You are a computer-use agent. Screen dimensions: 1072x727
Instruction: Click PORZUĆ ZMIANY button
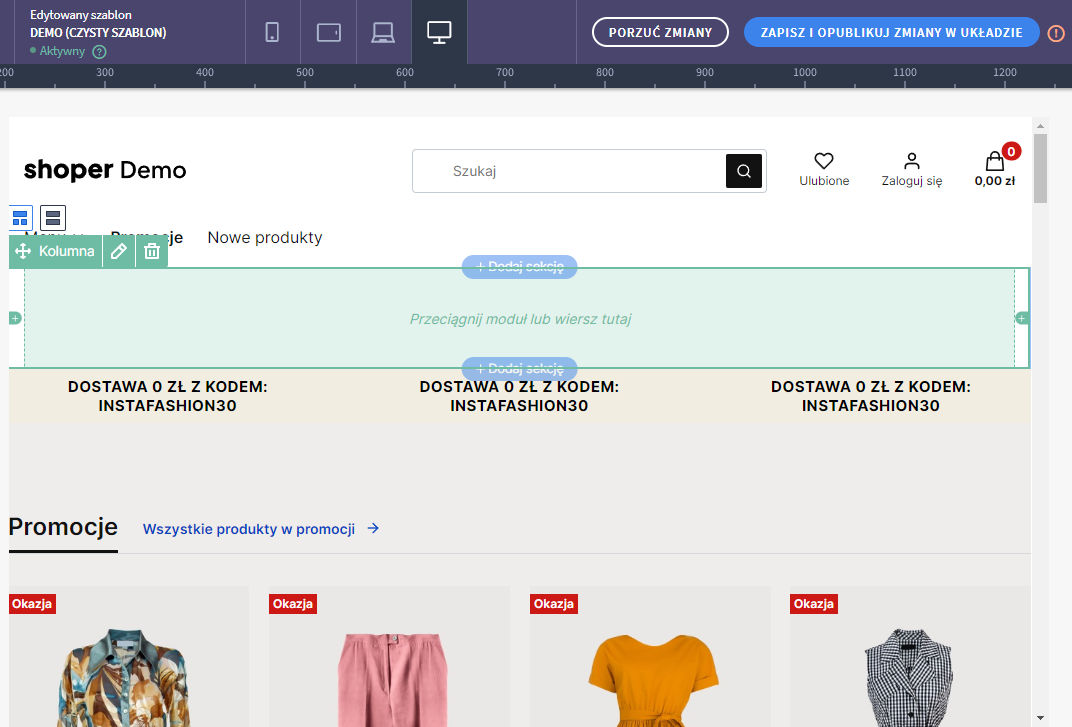pos(660,32)
